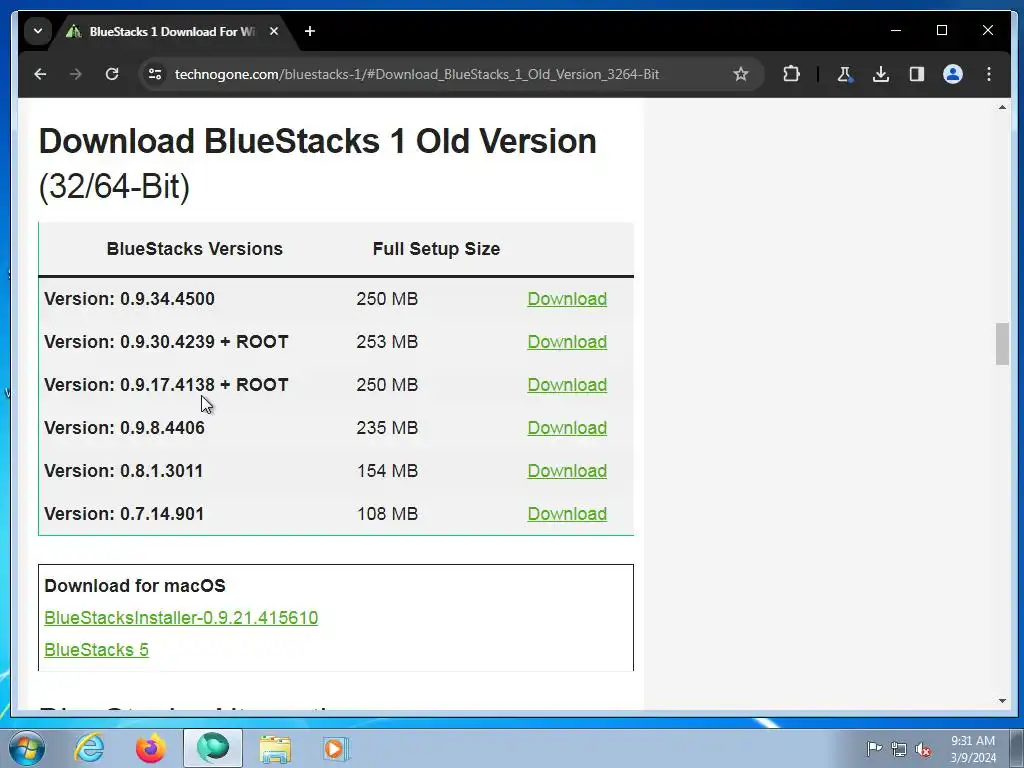Open Chrome Labs flask icon
This screenshot has width=1024, height=768.
pyautogui.click(x=844, y=74)
